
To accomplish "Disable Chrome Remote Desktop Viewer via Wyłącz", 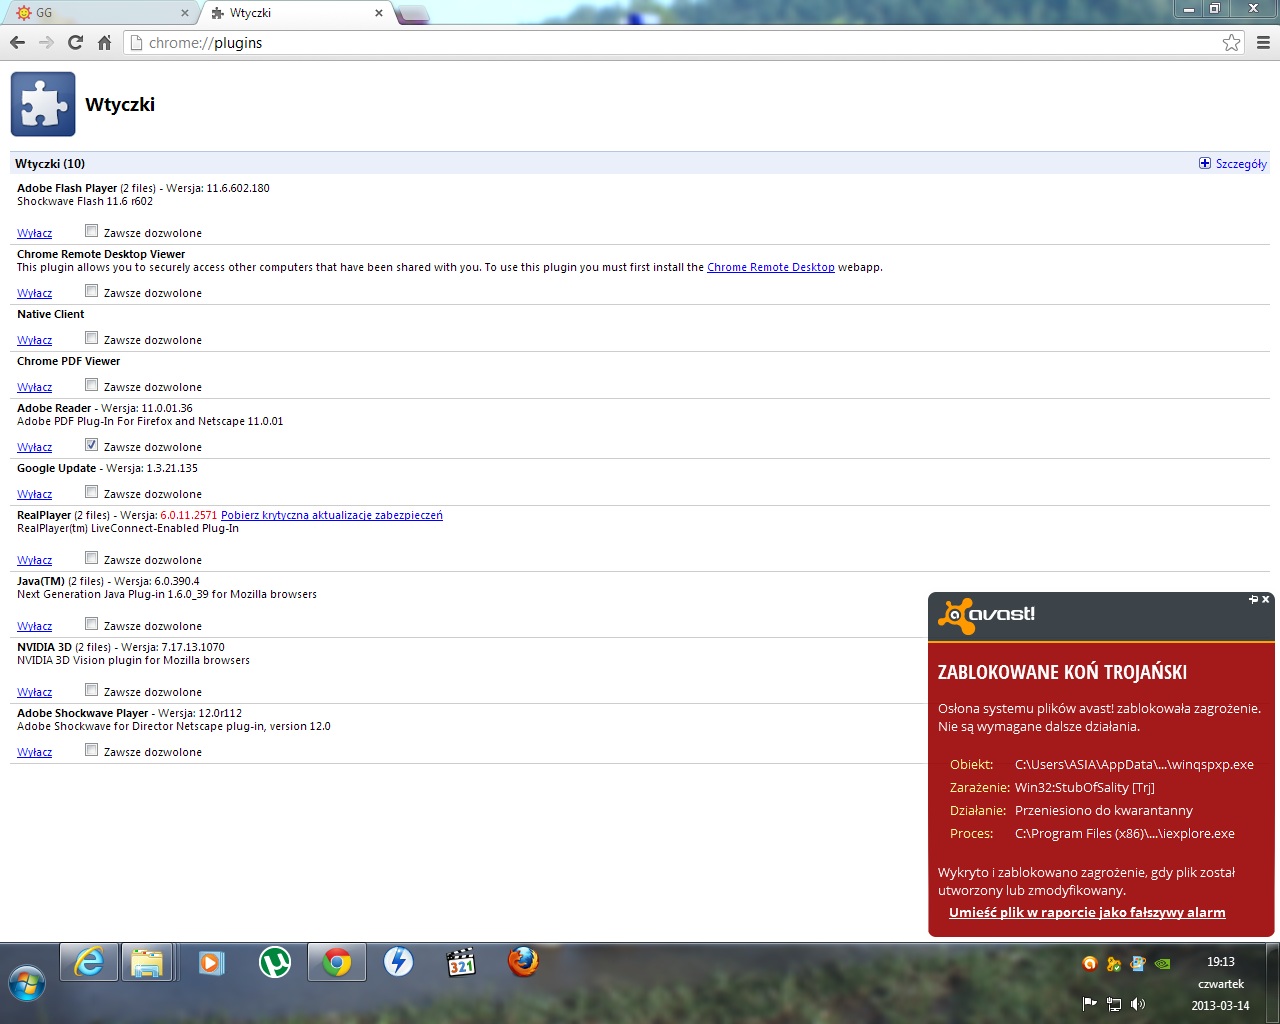I will [34, 293].
